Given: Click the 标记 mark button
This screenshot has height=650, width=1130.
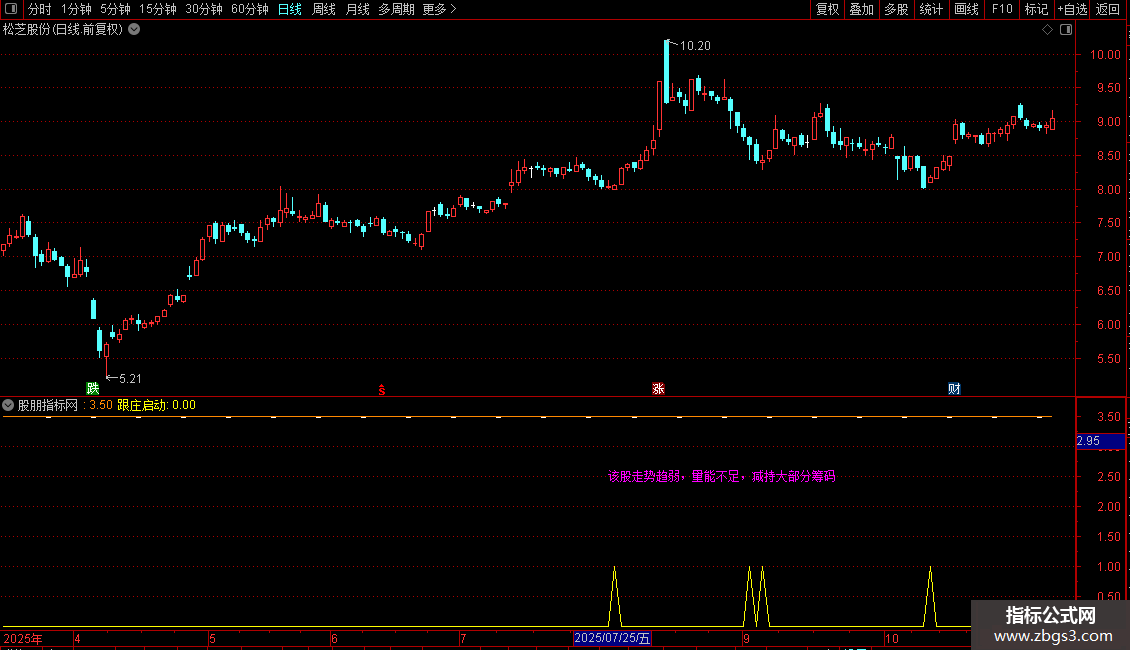Looking at the screenshot, I should click(x=1036, y=9).
